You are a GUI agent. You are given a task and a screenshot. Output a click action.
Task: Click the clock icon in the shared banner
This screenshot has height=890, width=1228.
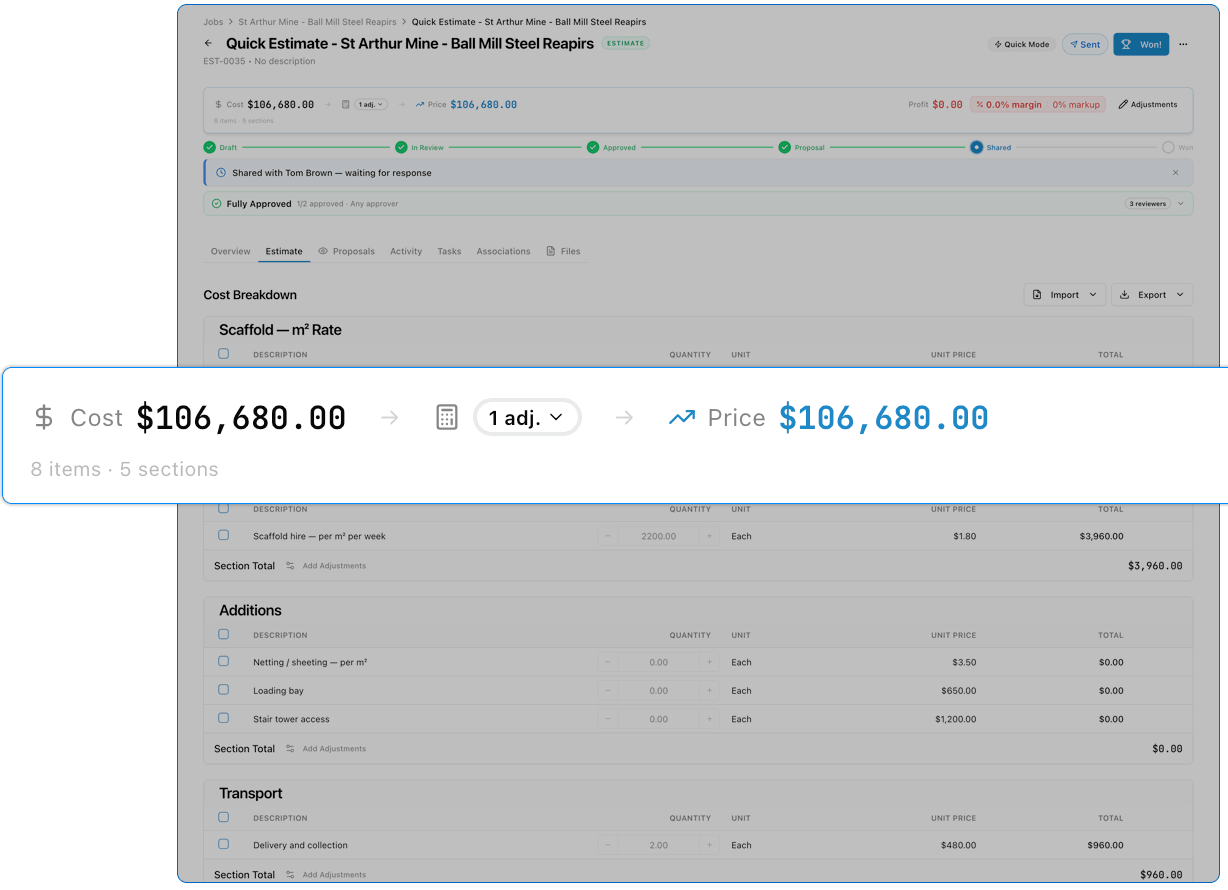click(x=220, y=172)
